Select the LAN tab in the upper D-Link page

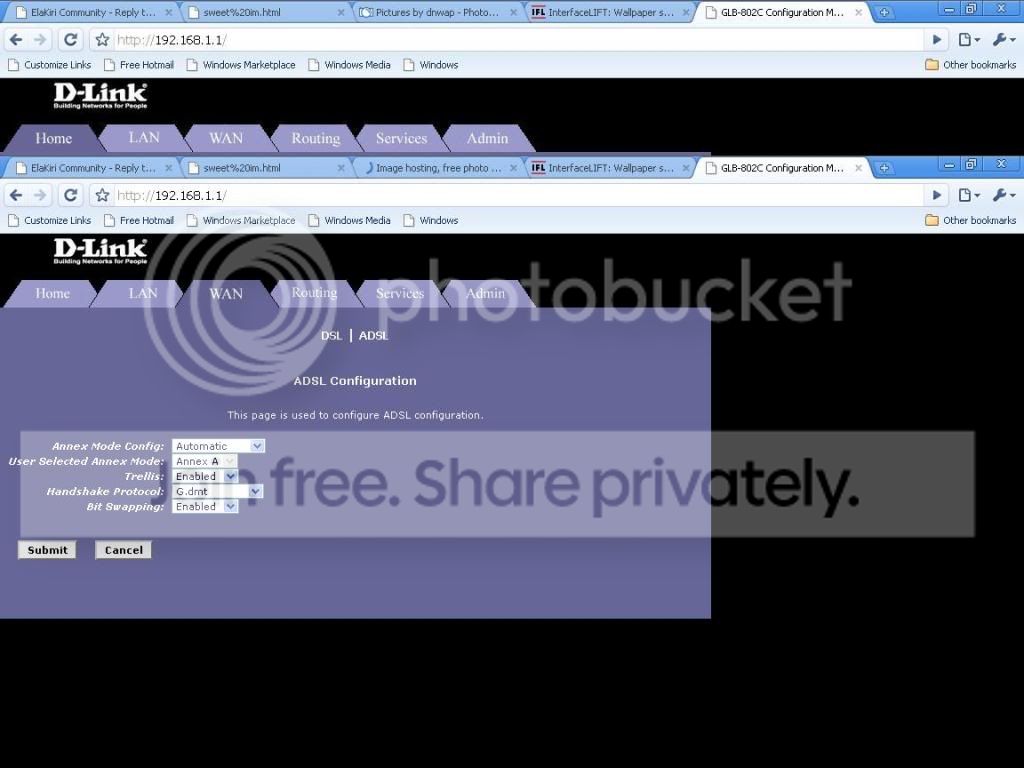(144, 138)
